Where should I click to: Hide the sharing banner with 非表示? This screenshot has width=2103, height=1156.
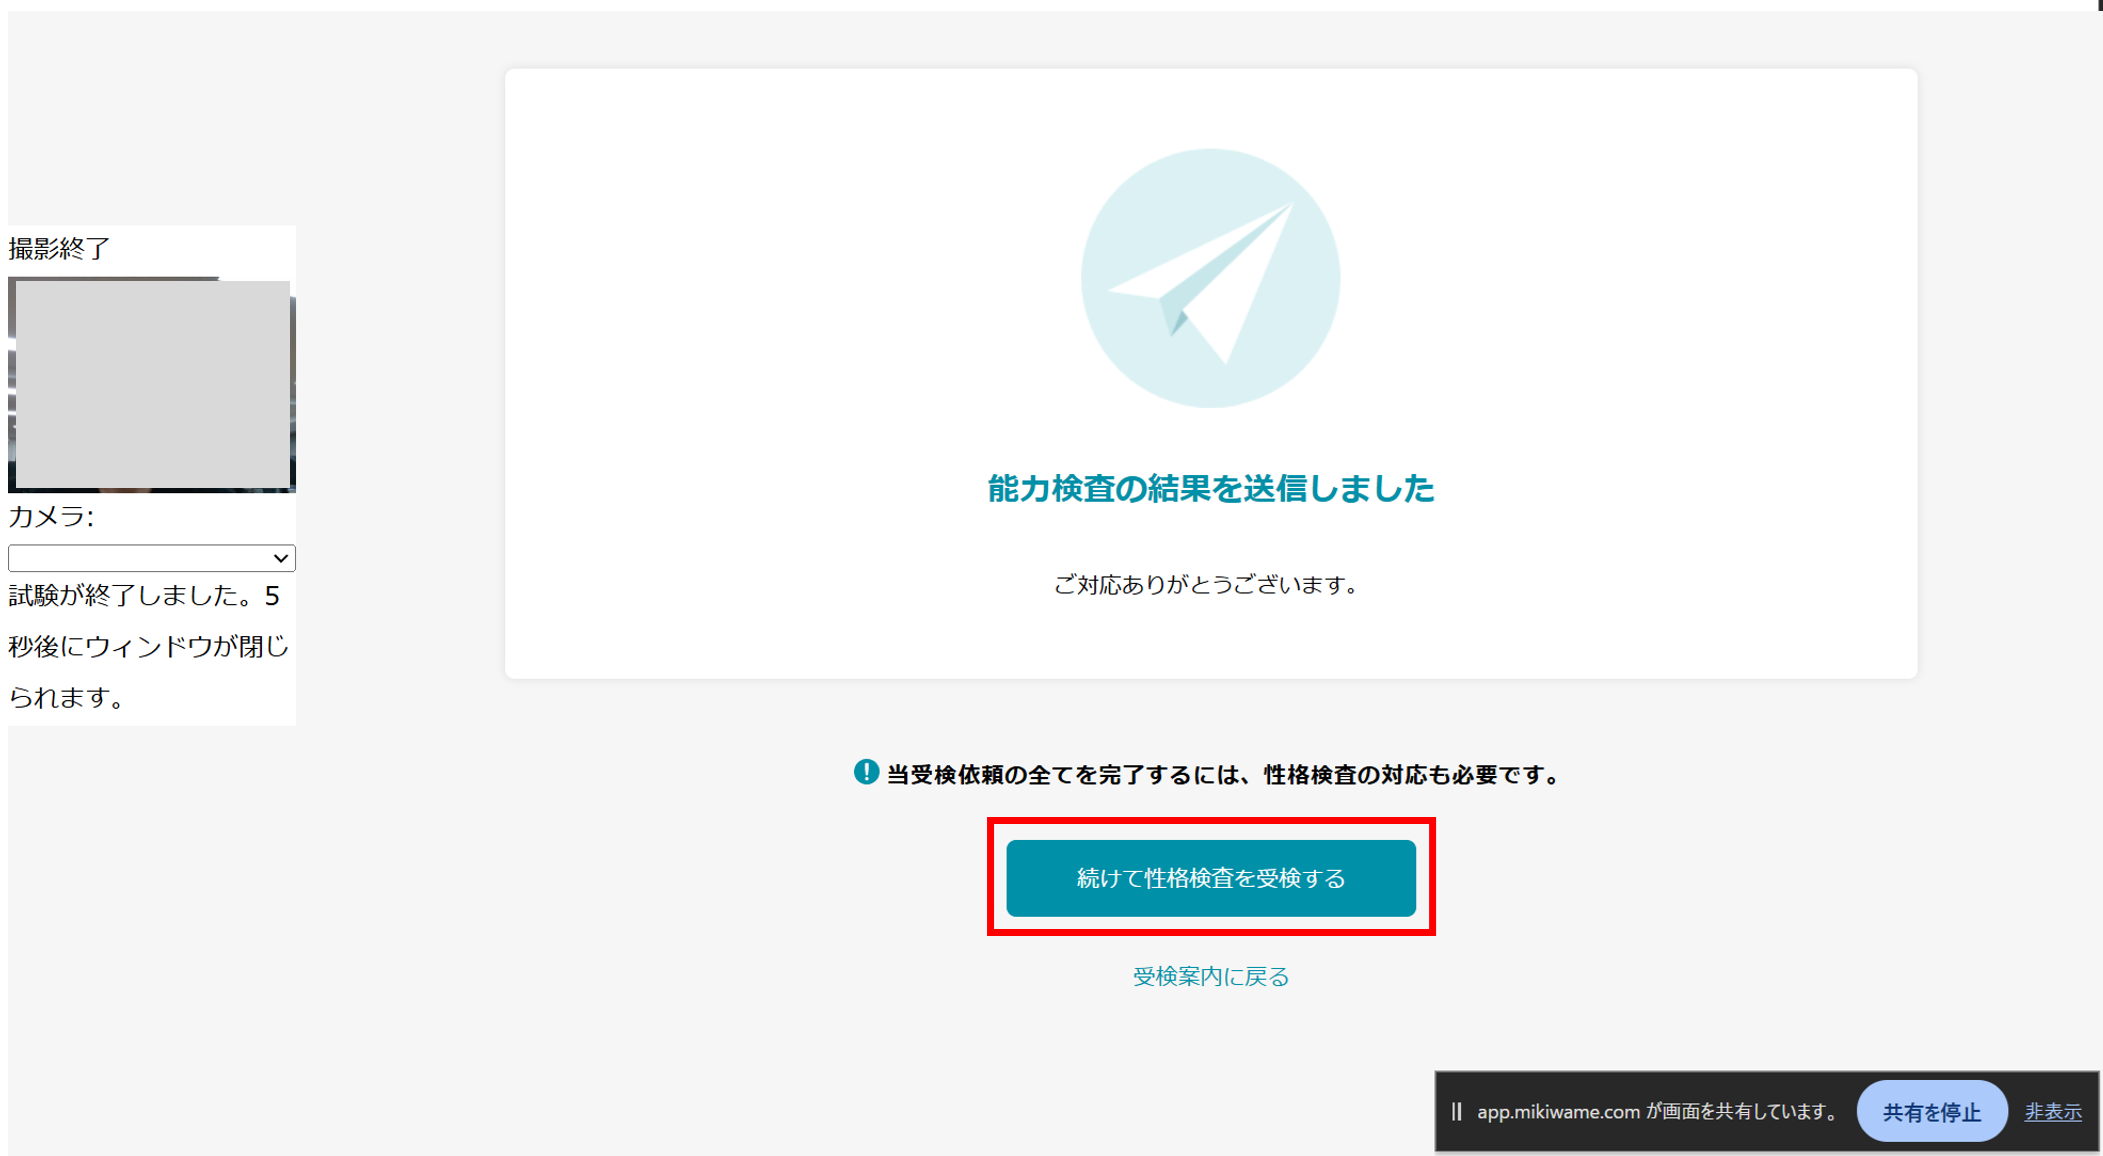coord(2052,1110)
